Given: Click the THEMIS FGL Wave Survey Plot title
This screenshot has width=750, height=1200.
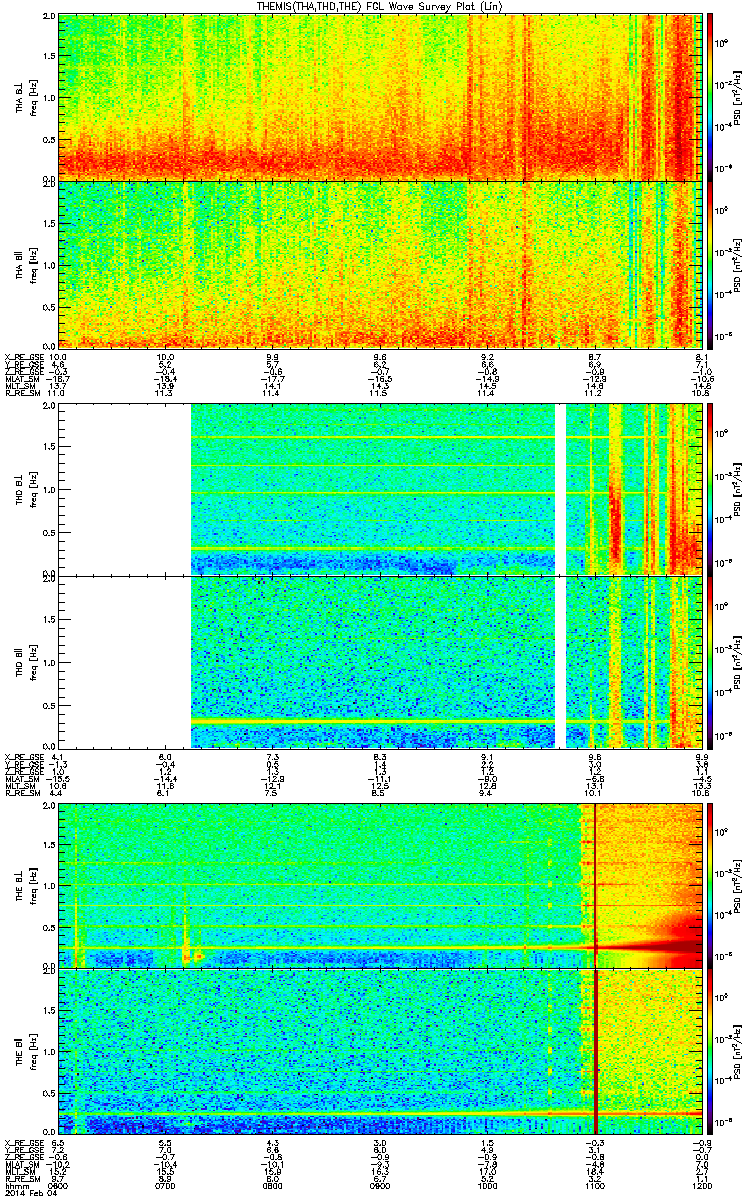Looking at the screenshot, I should point(379,6).
